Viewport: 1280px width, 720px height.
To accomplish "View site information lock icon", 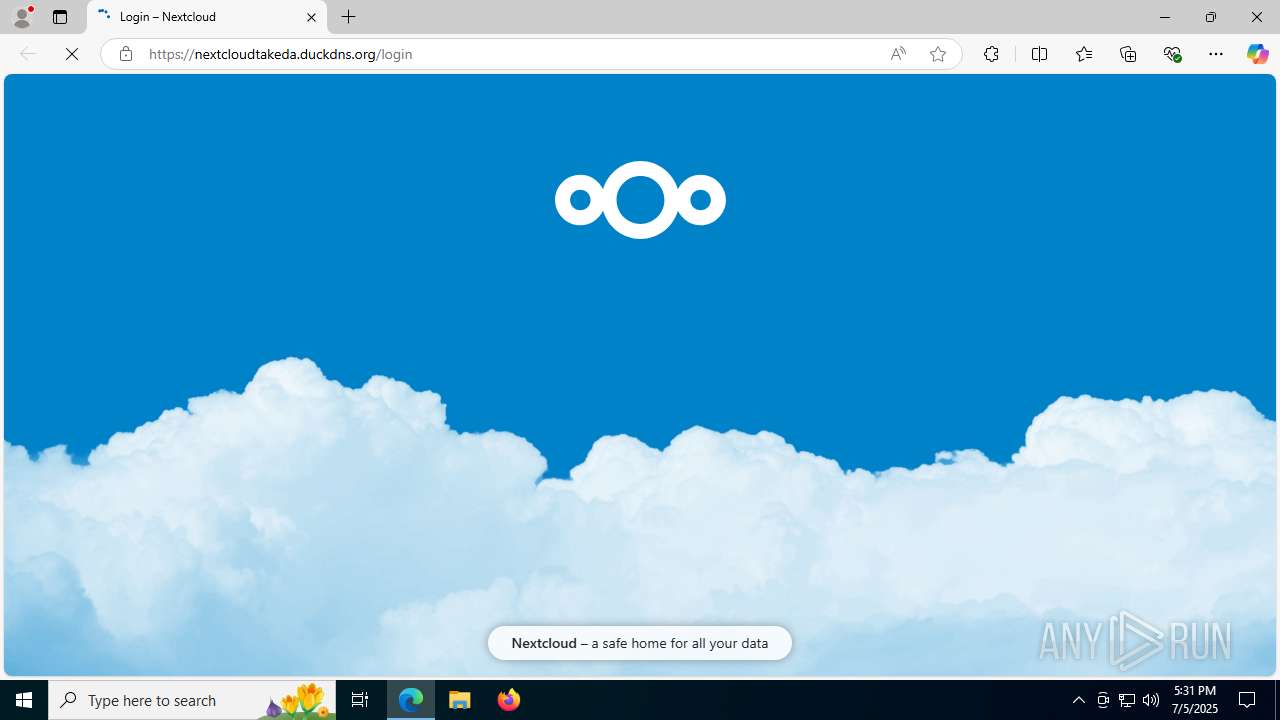I will point(125,54).
